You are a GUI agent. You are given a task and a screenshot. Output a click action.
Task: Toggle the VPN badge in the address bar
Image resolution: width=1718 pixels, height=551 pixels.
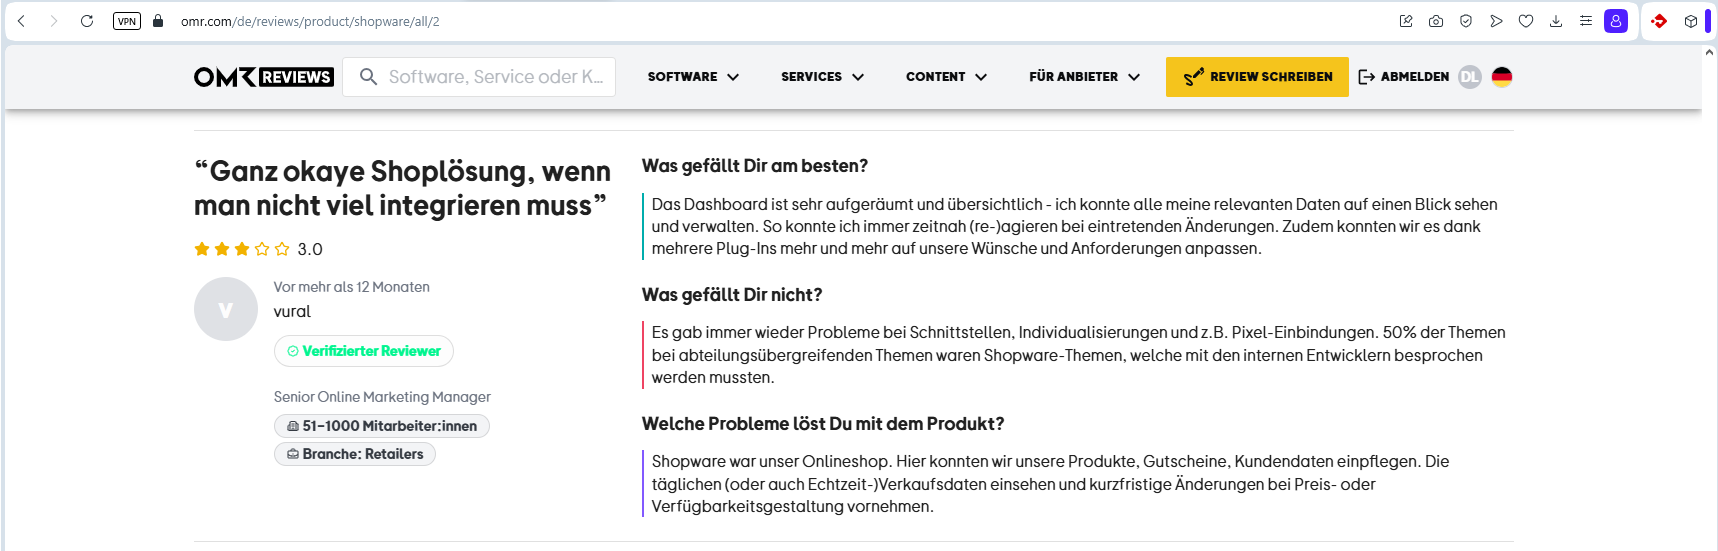coord(127,21)
